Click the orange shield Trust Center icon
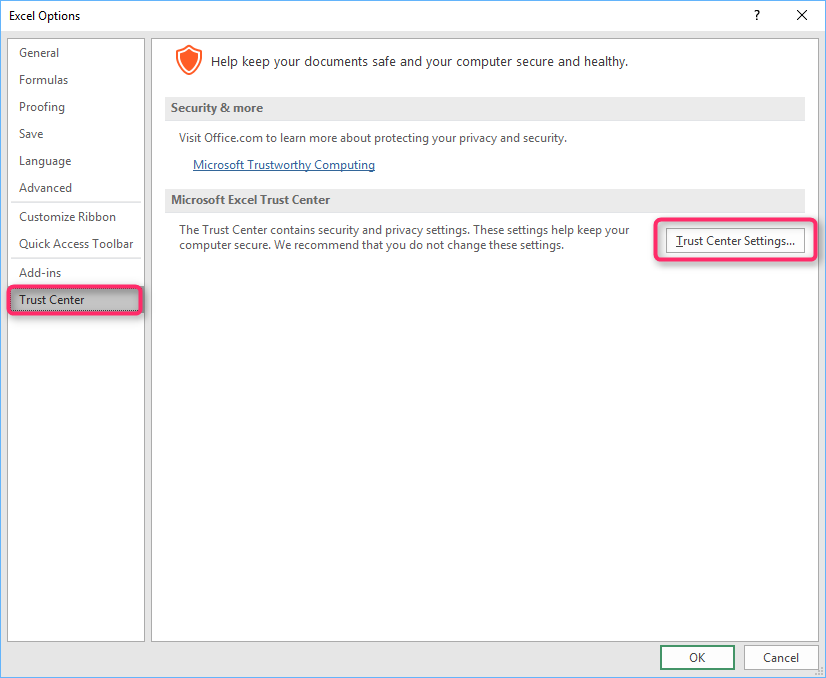 tap(189, 60)
